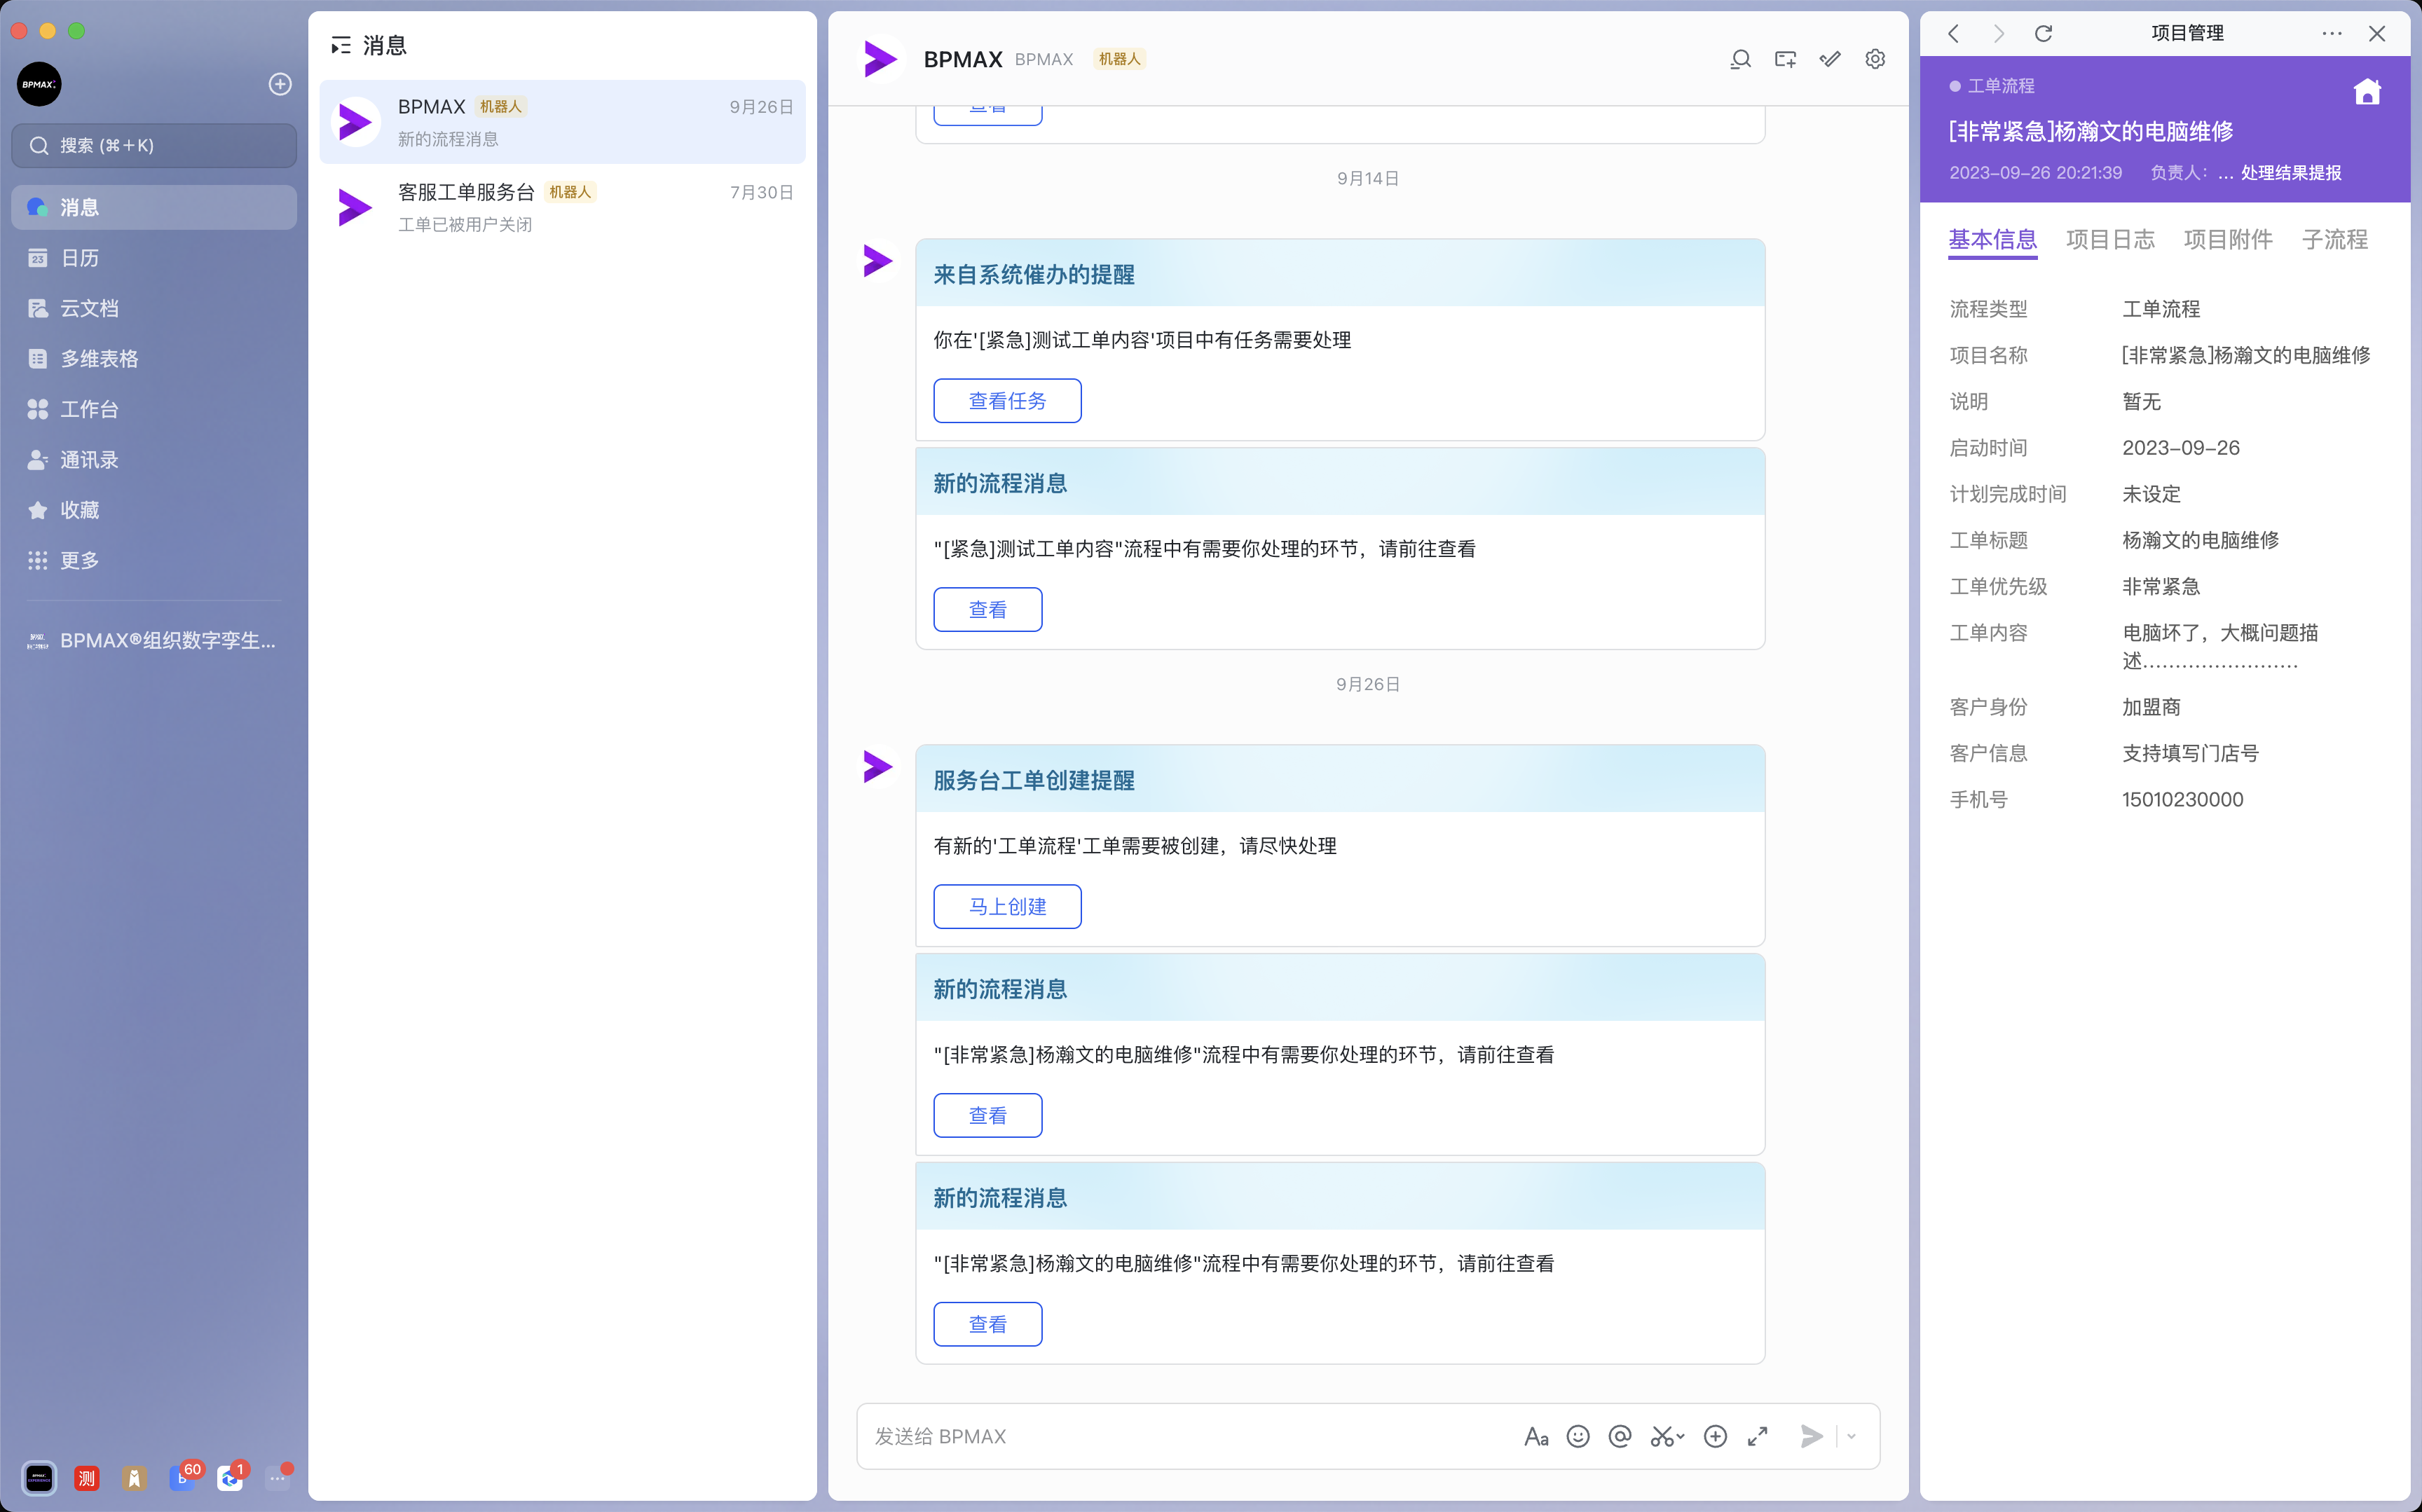Image resolution: width=2422 pixels, height=1512 pixels.
Task: Click the @ mention icon
Action: tap(1620, 1436)
